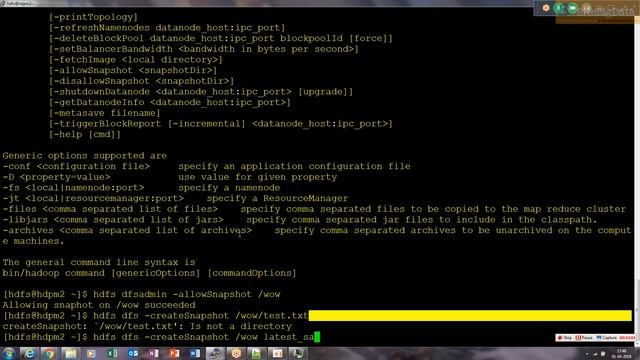This screenshot has width=640, height=360.
Task: Click the Stop recording button
Action: tap(565, 338)
